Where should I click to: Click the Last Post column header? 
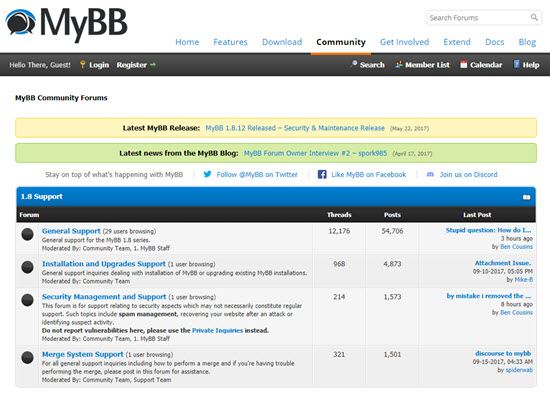tap(477, 215)
